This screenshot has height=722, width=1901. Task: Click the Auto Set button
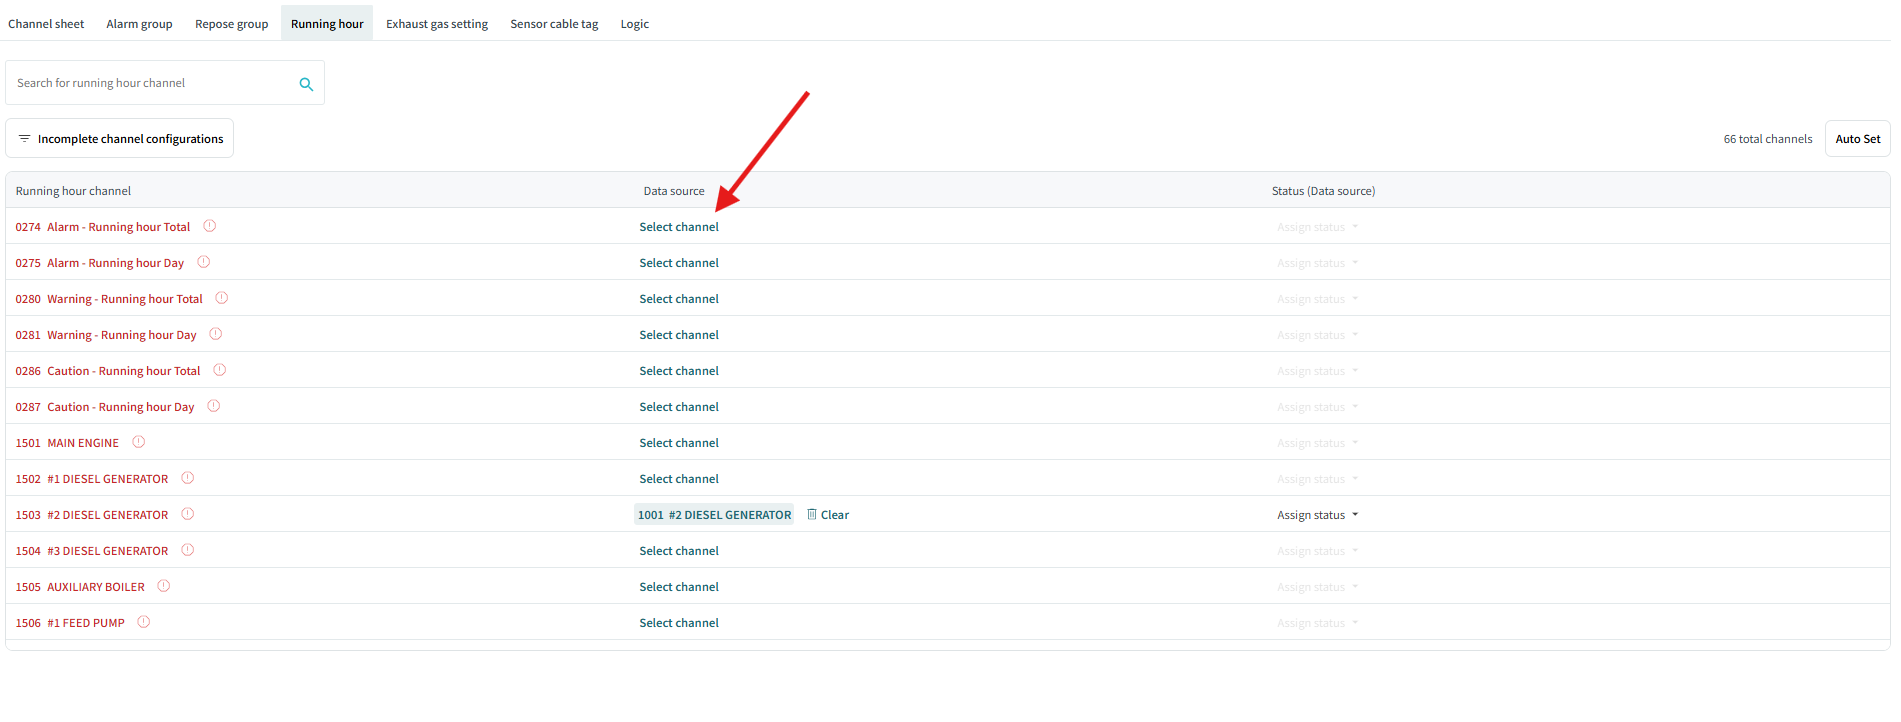pos(1857,139)
